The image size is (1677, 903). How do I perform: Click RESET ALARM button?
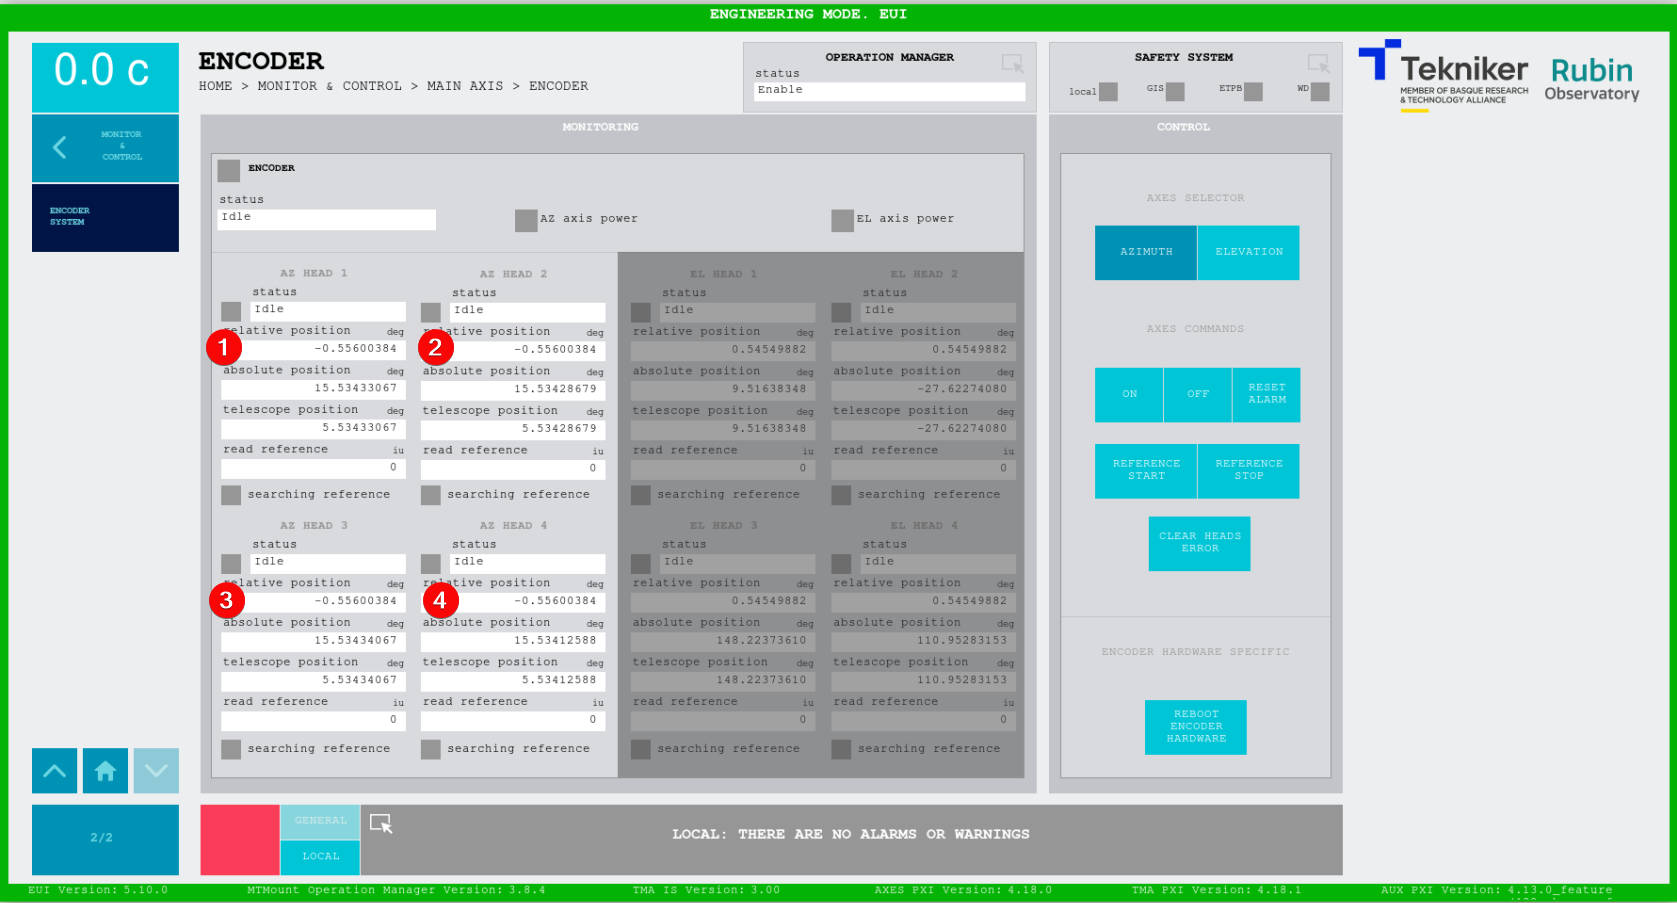point(1267,394)
